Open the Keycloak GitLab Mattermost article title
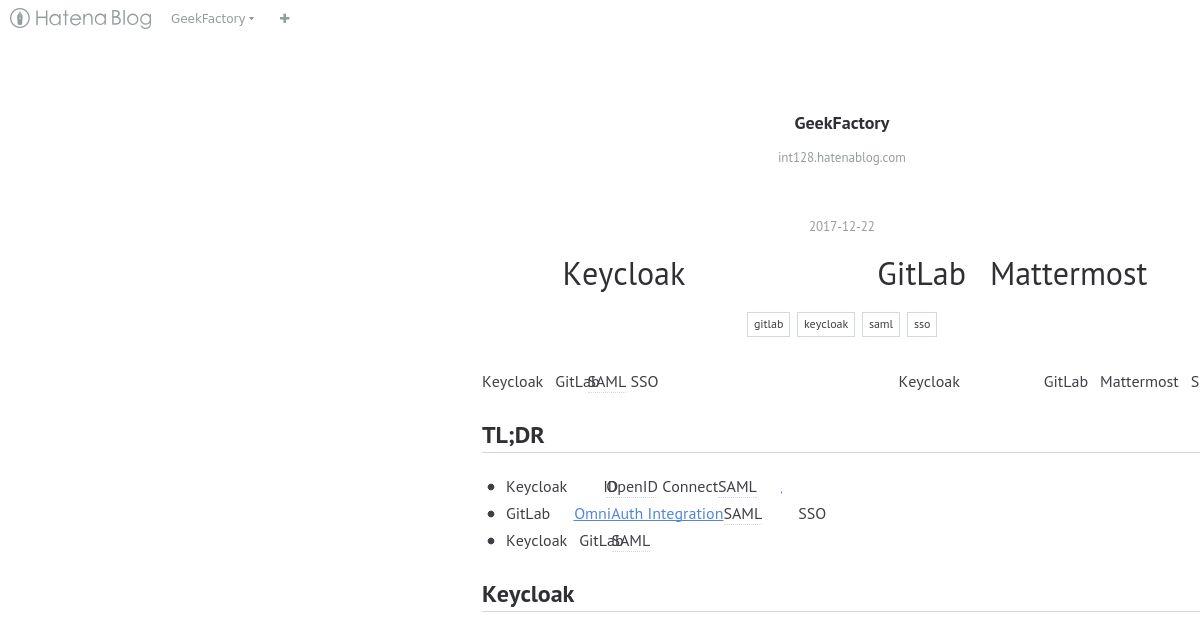The width and height of the screenshot is (1200, 630). click(855, 274)
